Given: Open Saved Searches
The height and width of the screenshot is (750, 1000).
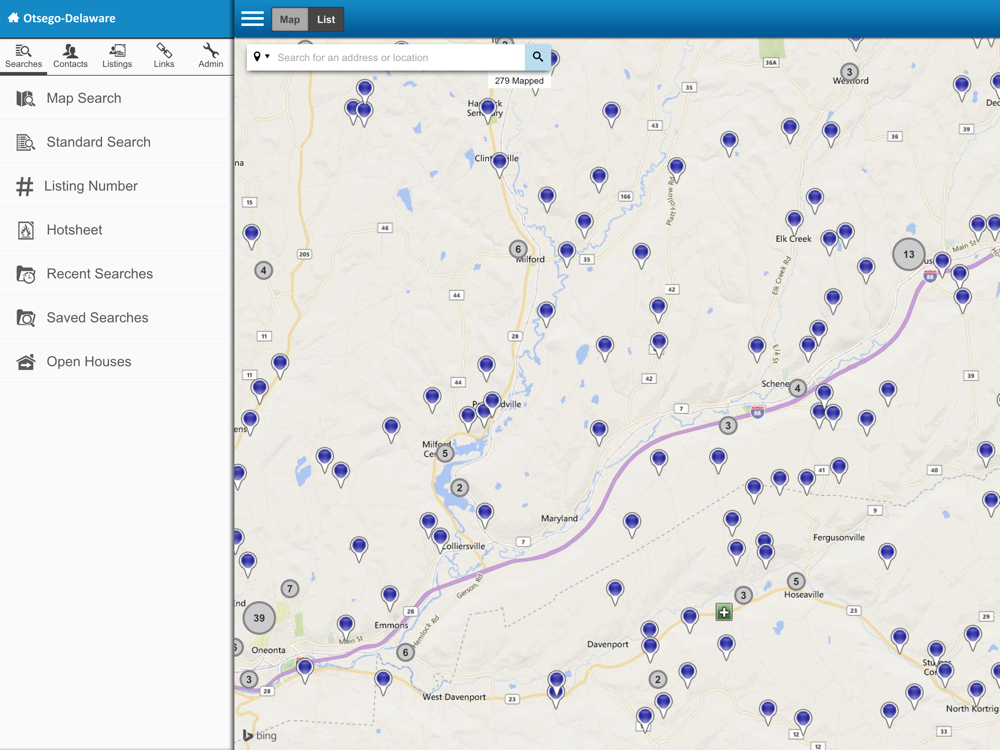Looking at the screenshot, I should point(97,318).
